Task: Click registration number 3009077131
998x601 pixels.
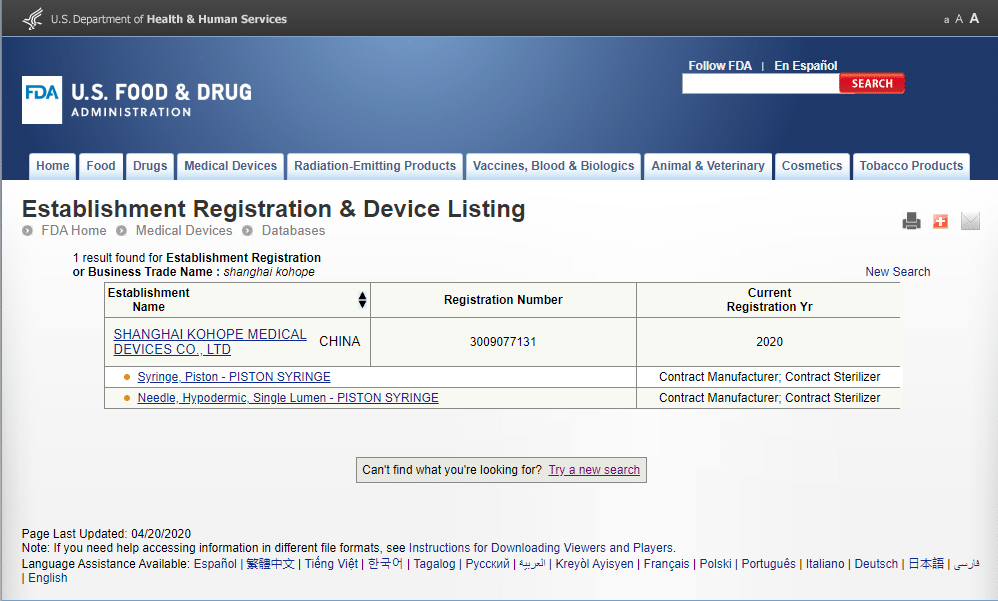Action: (503, 342)
